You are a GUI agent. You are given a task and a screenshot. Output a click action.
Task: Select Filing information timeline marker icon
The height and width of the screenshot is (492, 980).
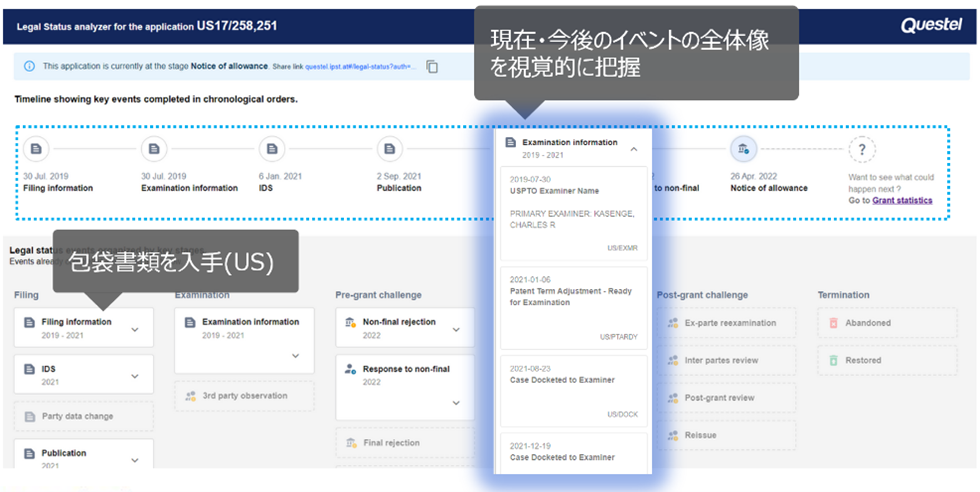coord(36,149)
